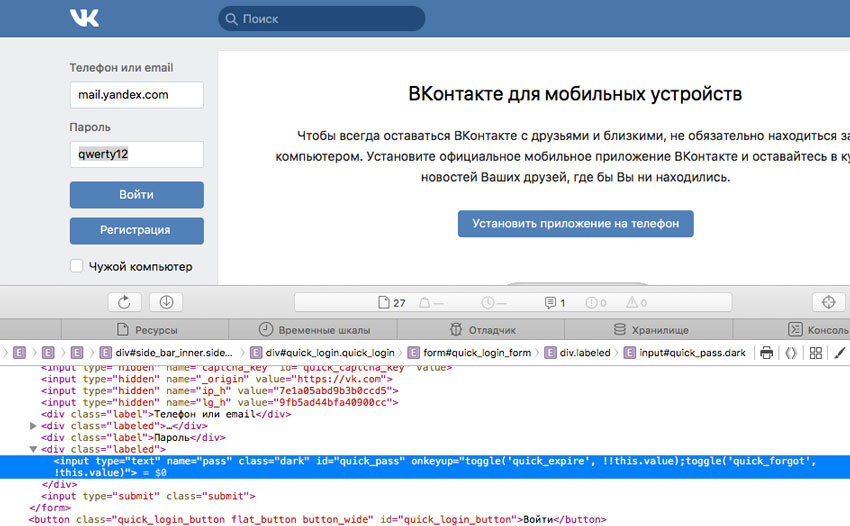Select the input name="lg_h" DOM line

point(220,402)
